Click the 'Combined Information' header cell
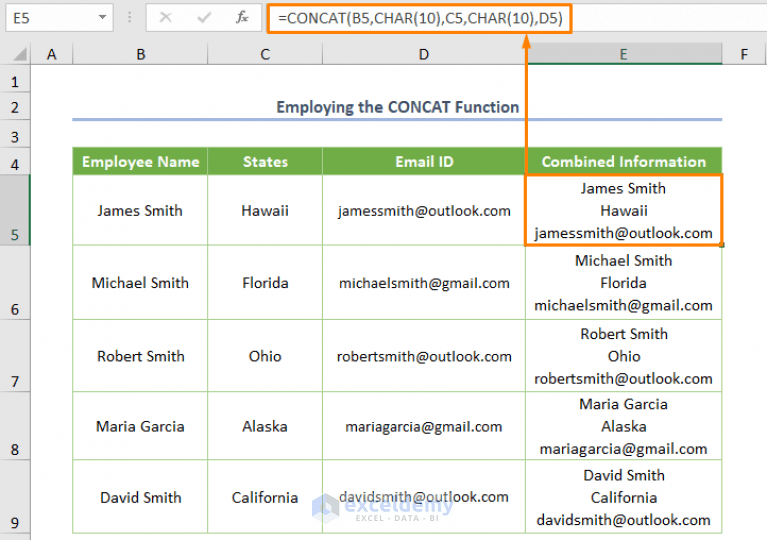 (624, 161)
